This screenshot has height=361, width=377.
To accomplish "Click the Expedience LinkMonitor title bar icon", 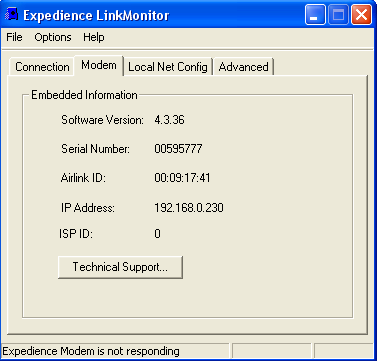I will [x=12, y=15].
